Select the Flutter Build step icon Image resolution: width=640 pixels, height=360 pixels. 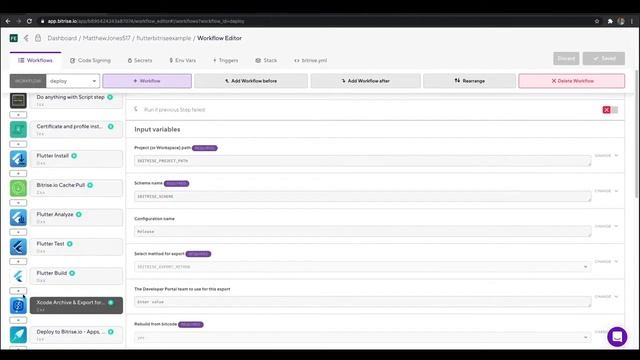pyautogui.click(x=18, y=276)
